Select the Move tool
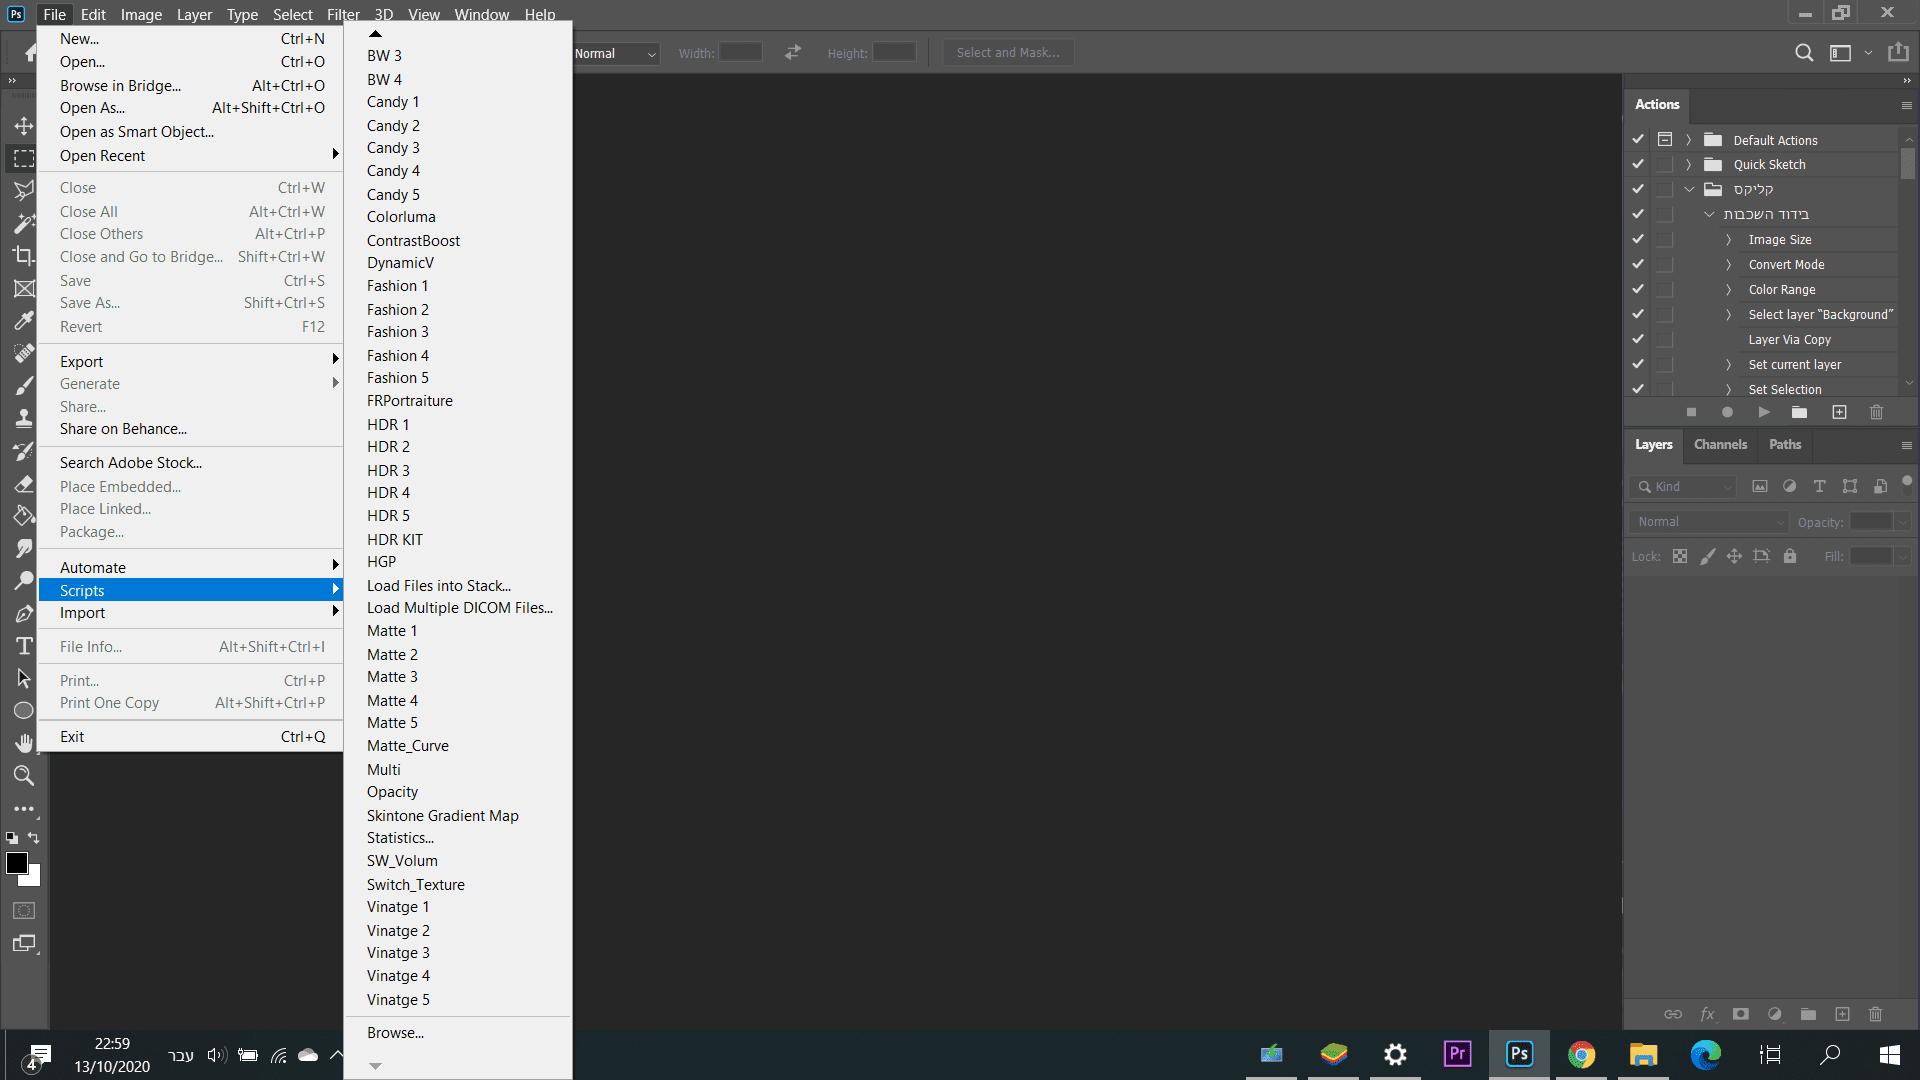The width and height of the screenshot is (1920, 1080). [x=23, y=126]
